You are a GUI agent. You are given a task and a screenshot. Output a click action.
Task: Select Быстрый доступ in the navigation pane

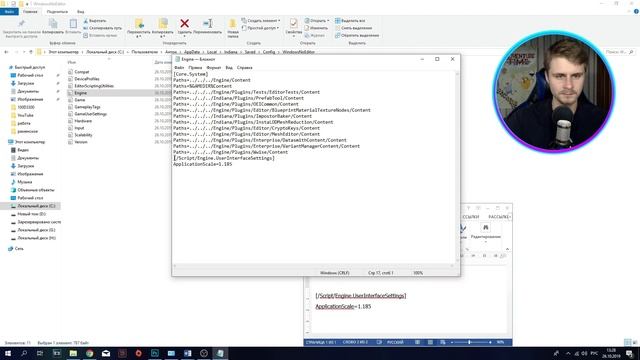point(29,67)
